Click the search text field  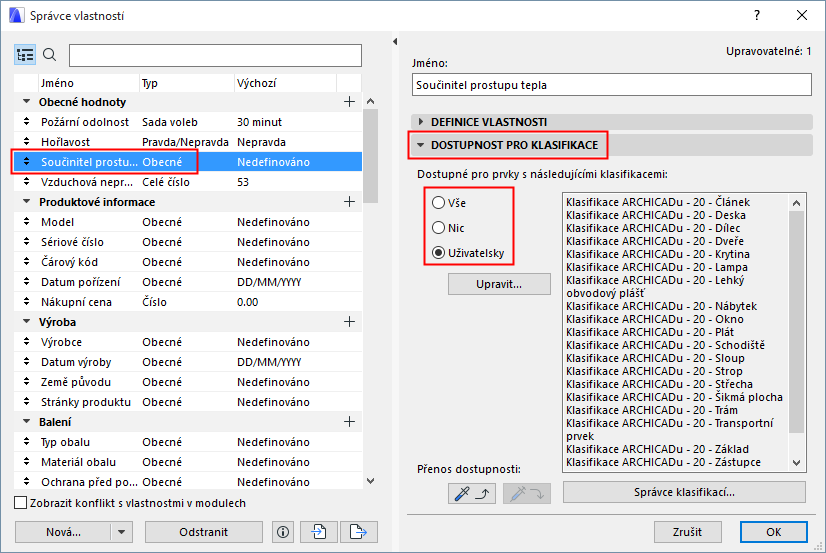215,55
